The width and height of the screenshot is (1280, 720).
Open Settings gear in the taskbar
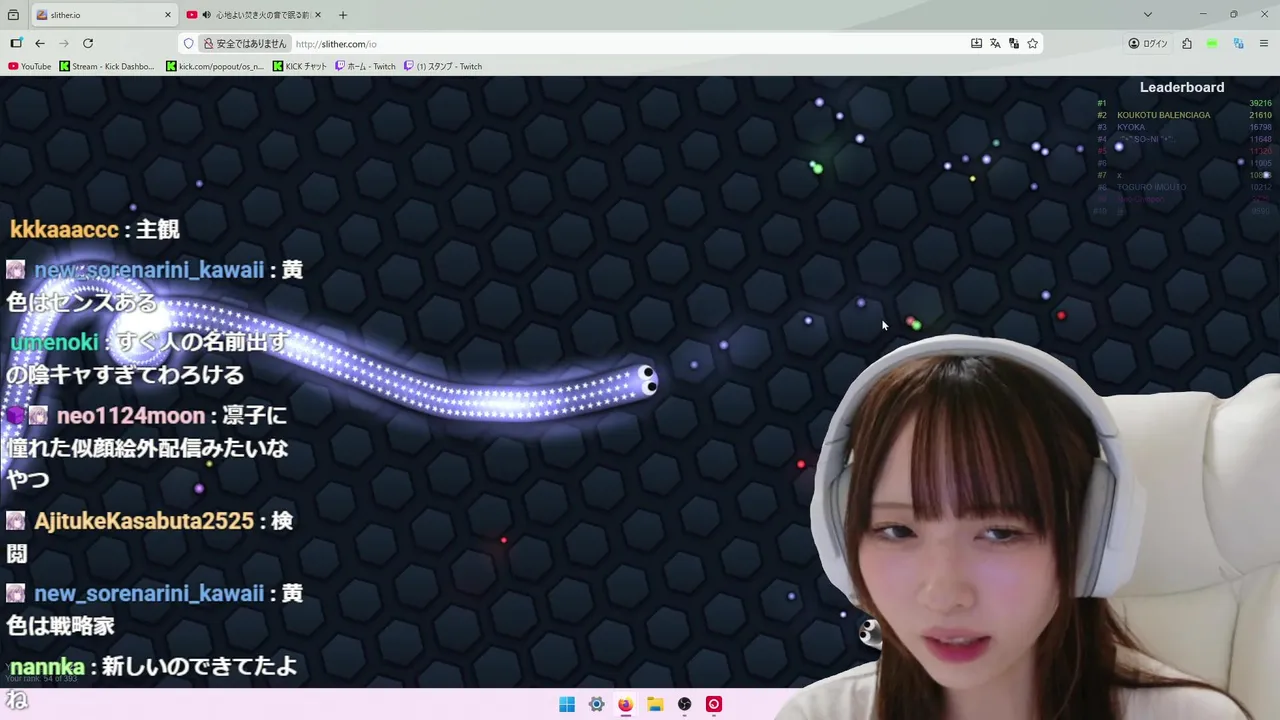[x=596, y=704]
